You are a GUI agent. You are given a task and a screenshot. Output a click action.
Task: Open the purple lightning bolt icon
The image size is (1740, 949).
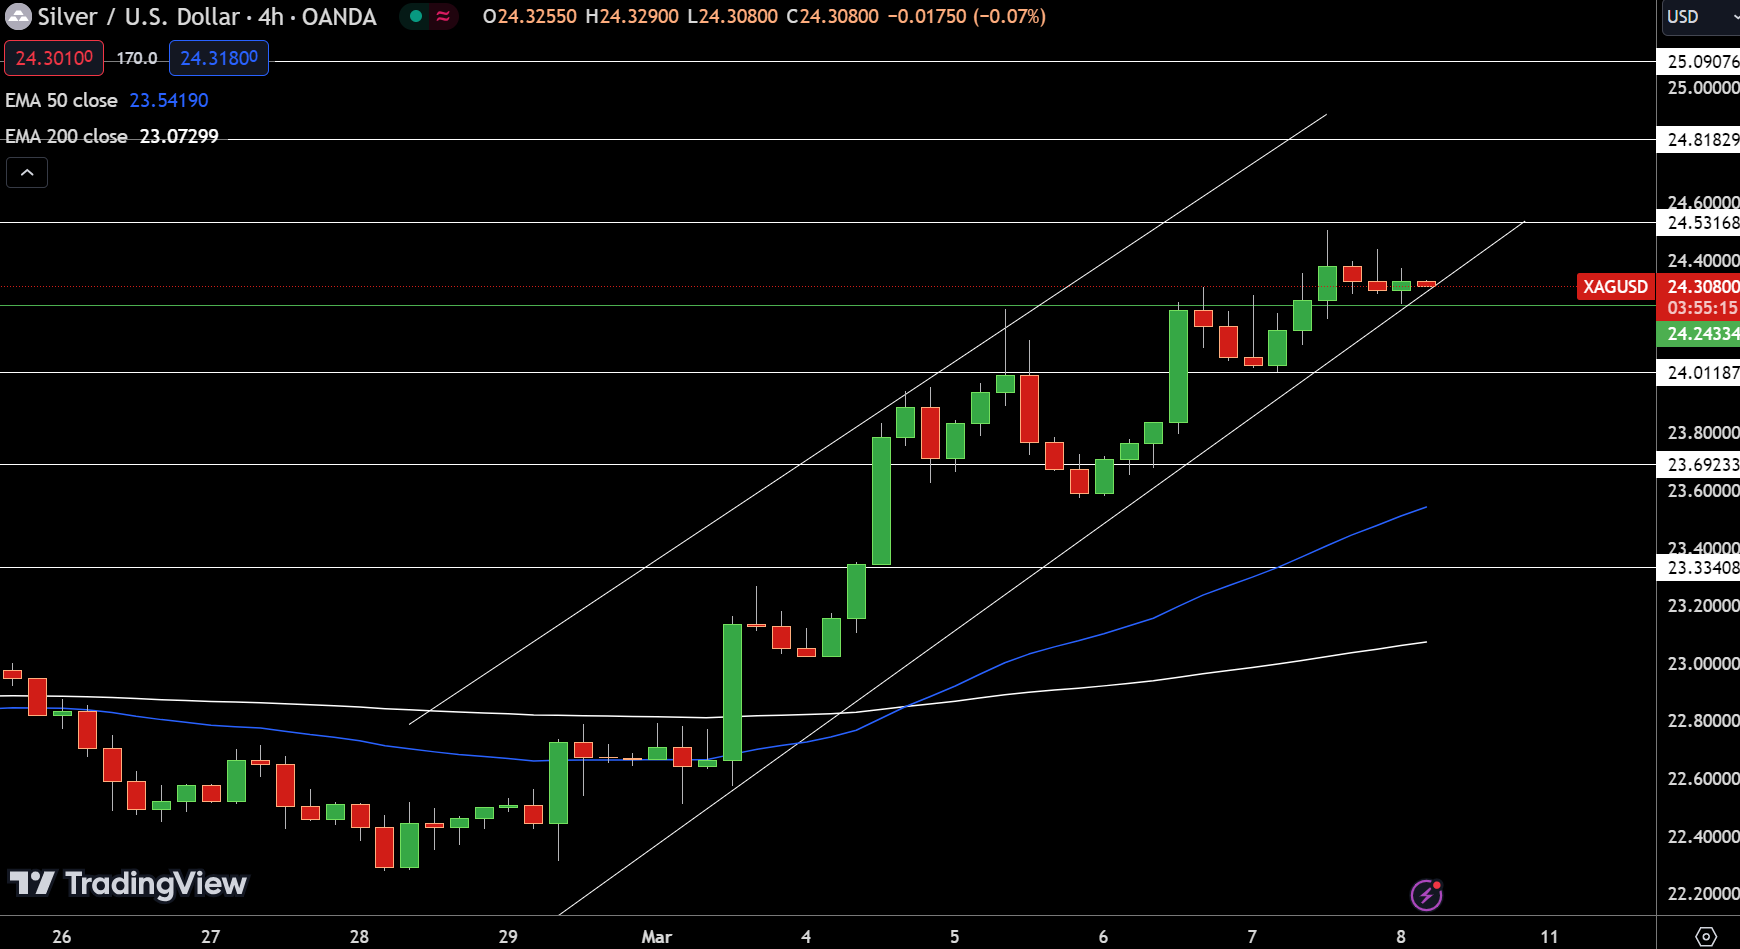[x=1426, y=895]
